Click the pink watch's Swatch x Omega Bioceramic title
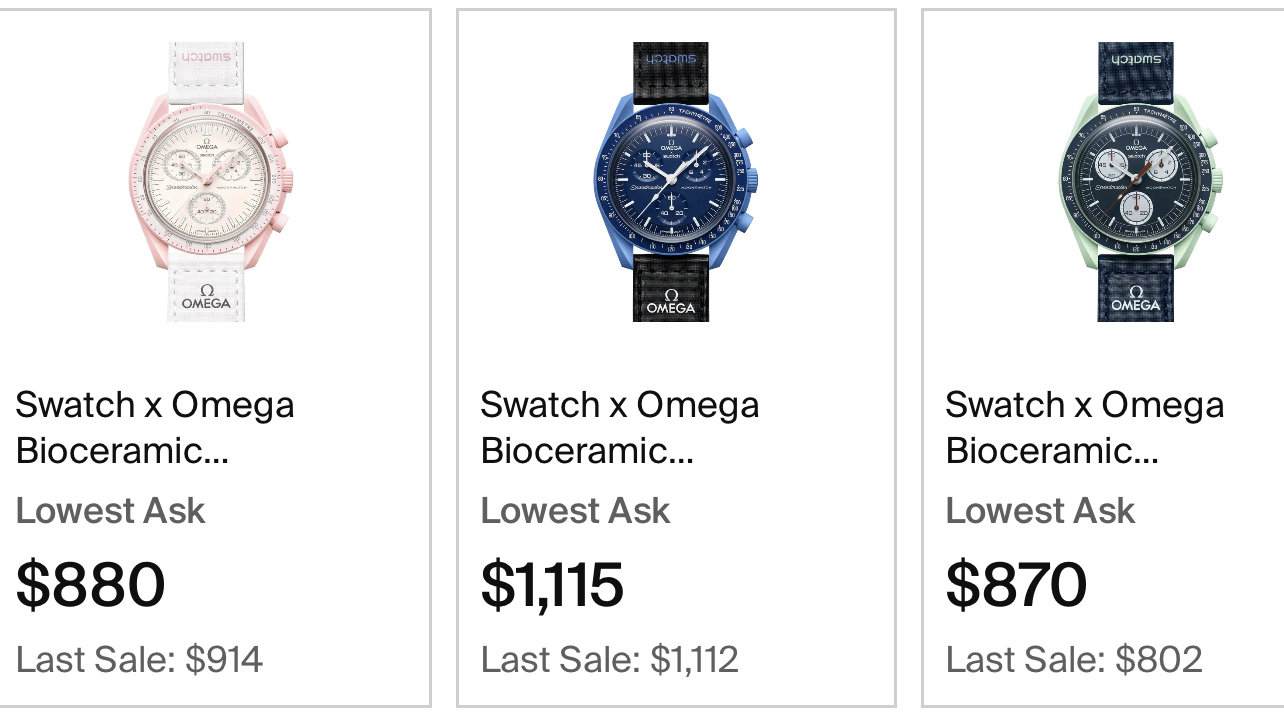The image size is (1284, 717). coord(155,428)
